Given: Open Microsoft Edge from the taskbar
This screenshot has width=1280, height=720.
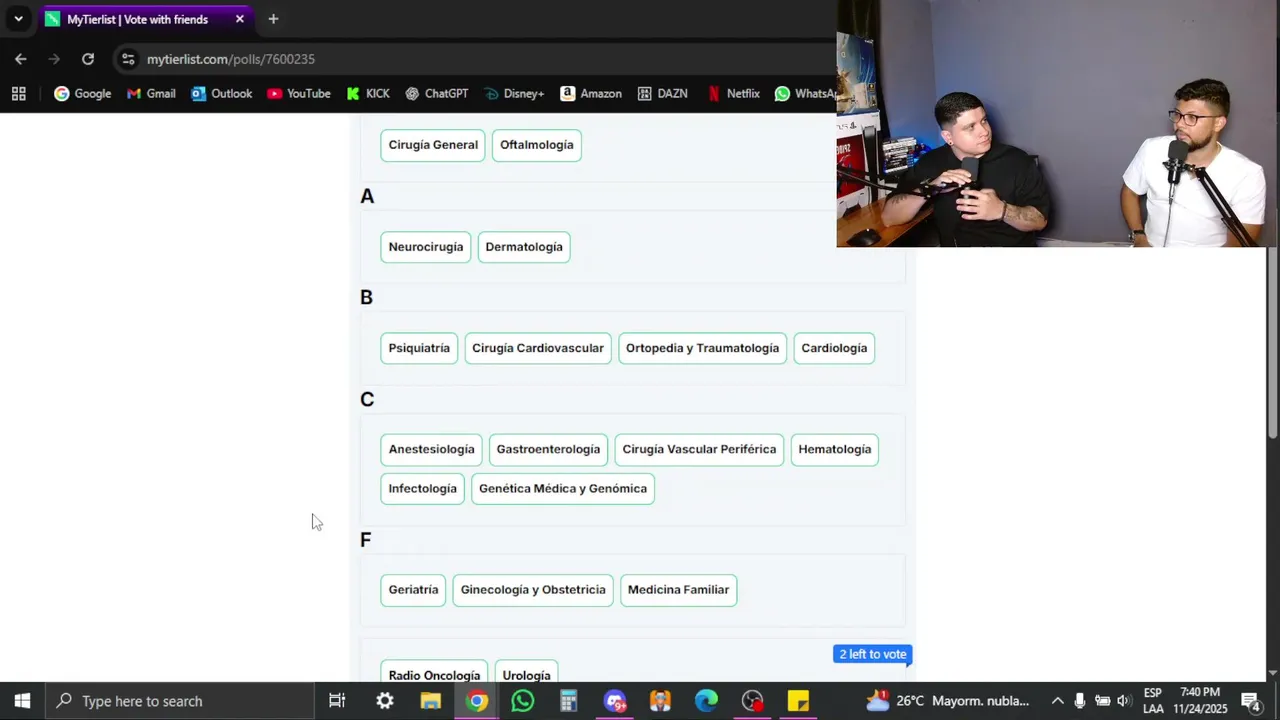Looking at the screenshot, I should pos(706,701).
